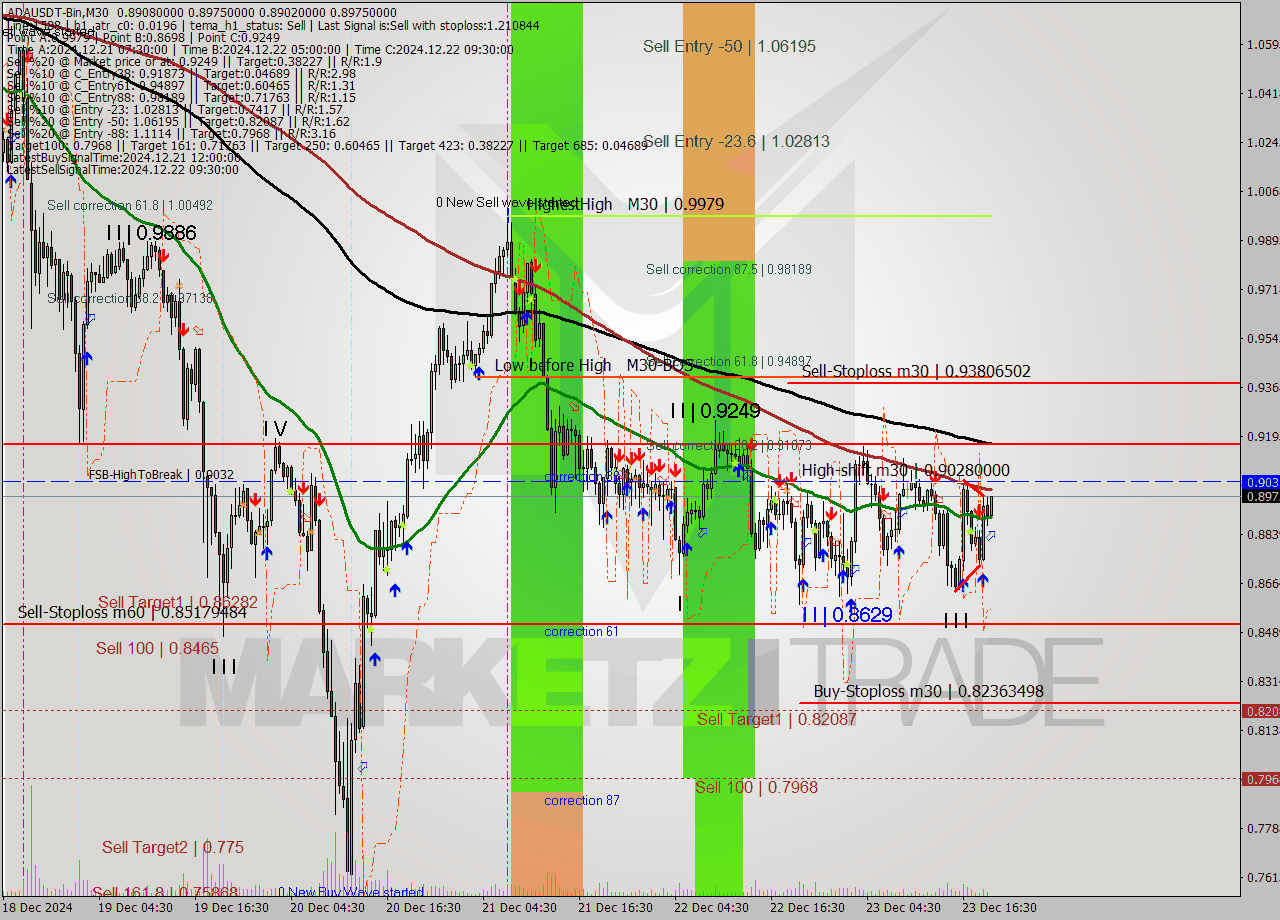Image resolution: width=1280 pixels, height=920 pixels.
Task: Click the current price tag 0.897 on axis
Action: tap(1260, 496)
